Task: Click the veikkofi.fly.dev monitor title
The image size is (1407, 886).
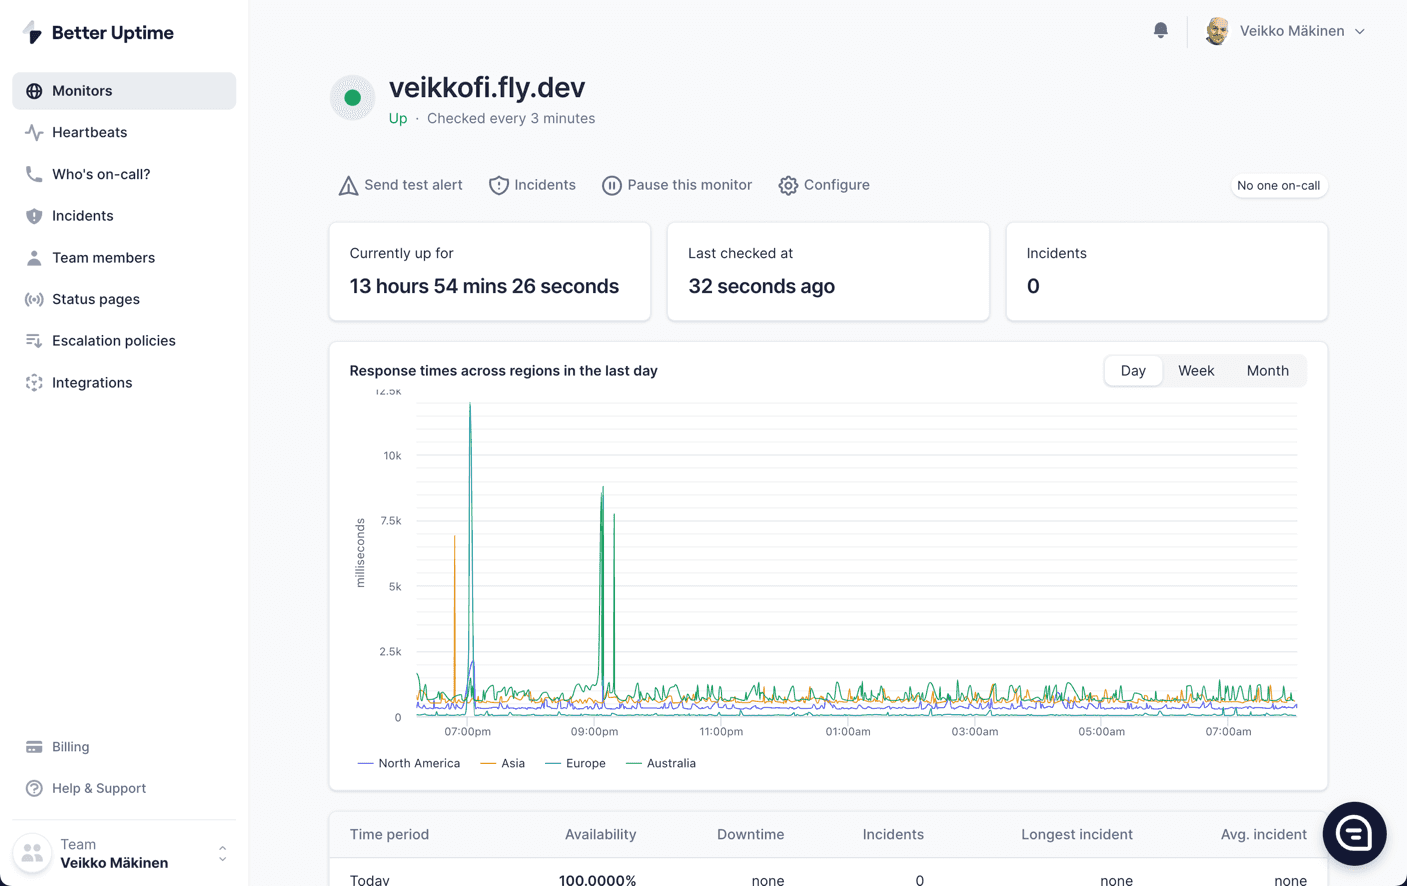Action: coord(487,88)
